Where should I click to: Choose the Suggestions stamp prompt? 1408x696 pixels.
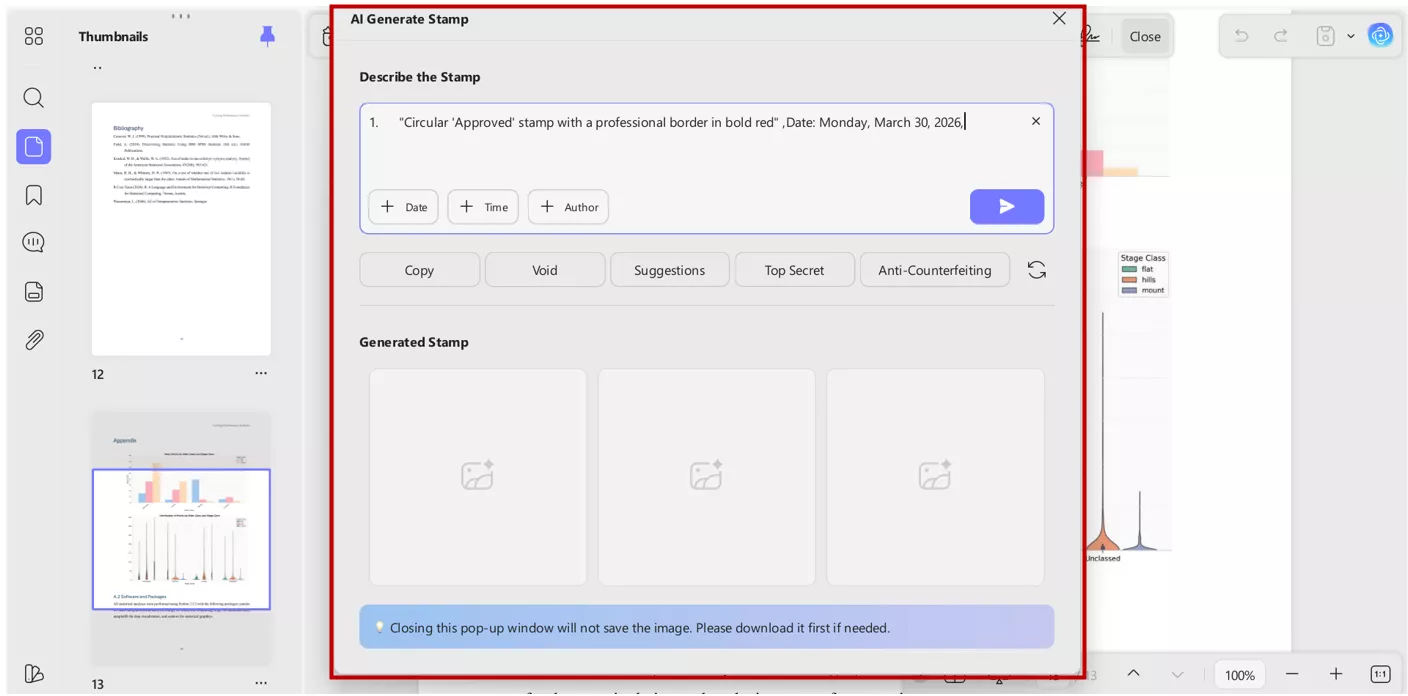click(x=670, y=270)
